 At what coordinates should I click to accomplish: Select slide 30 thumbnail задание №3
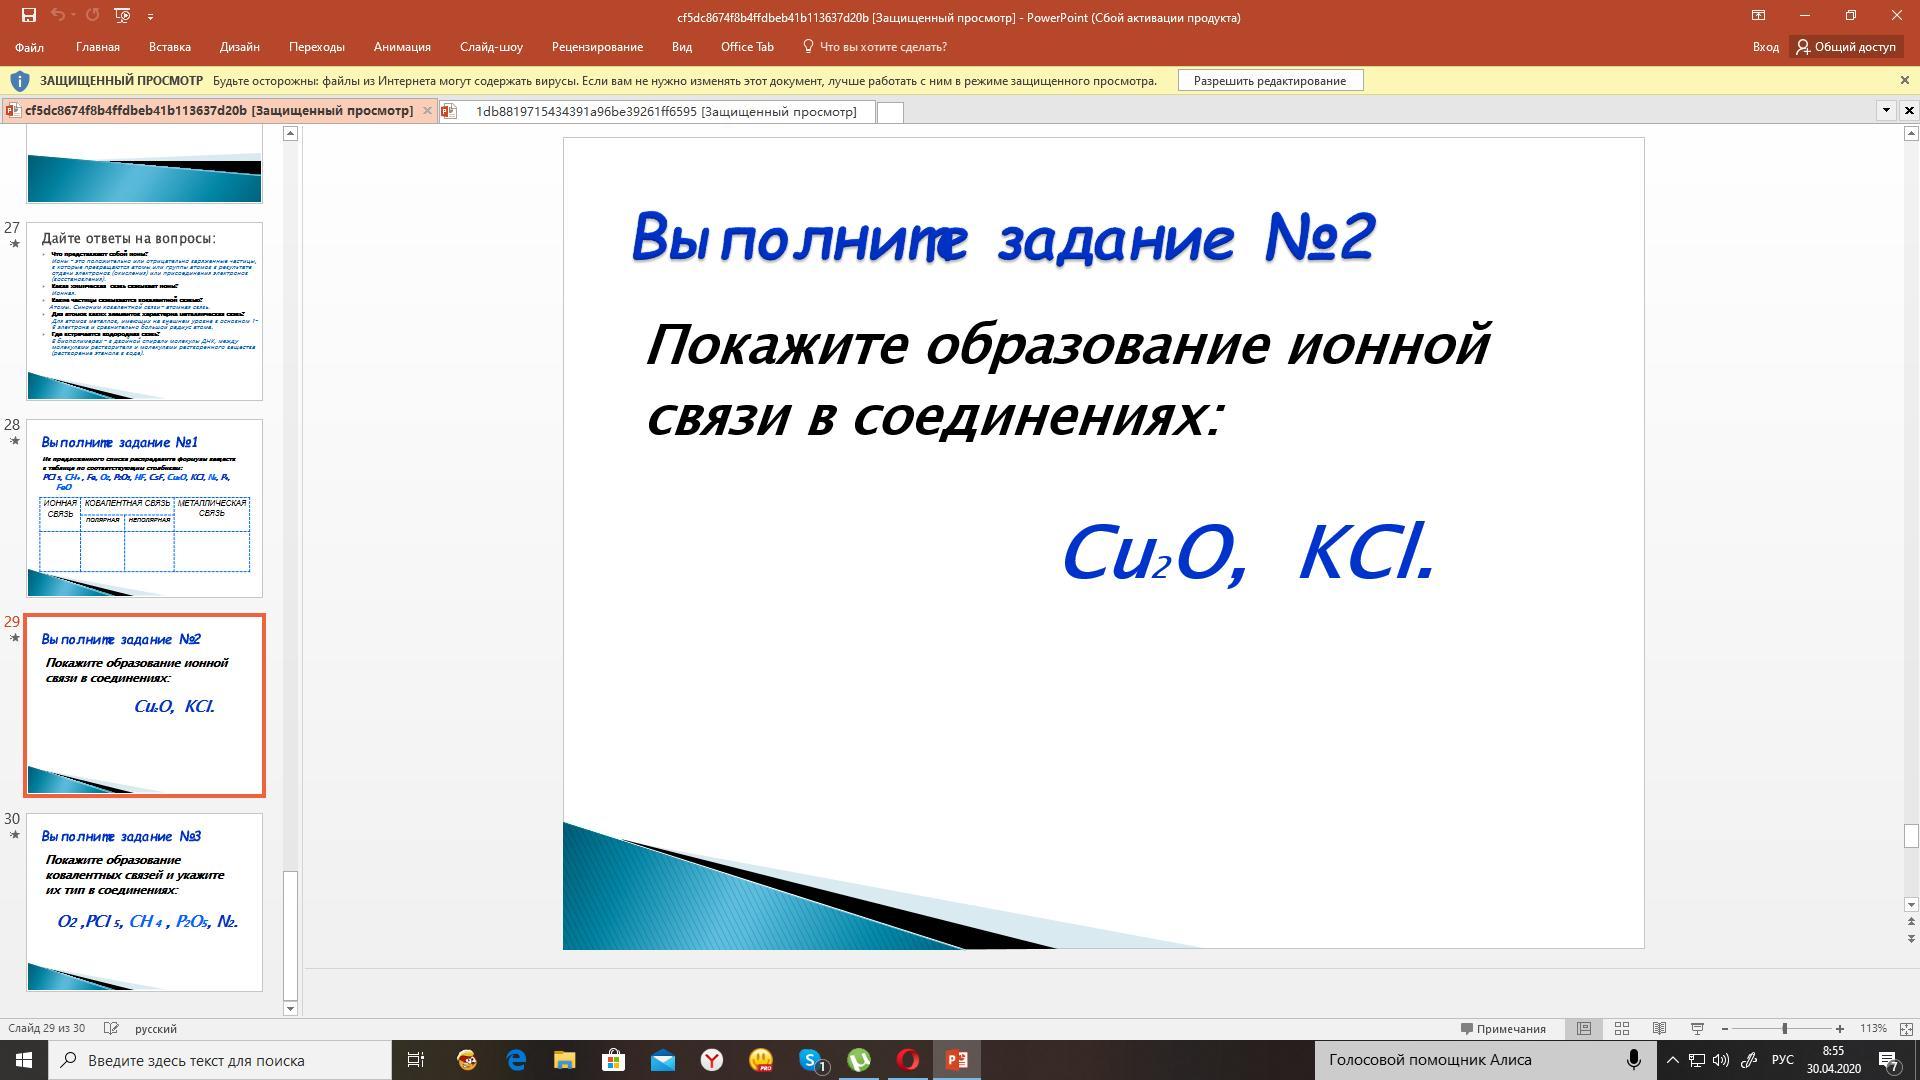click(144, 901)
